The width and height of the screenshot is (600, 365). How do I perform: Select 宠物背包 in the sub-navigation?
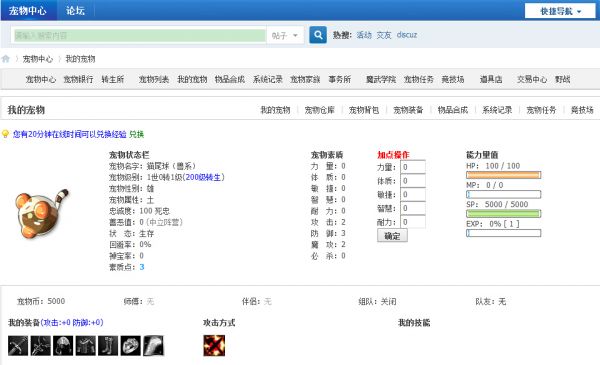point(364,110)
